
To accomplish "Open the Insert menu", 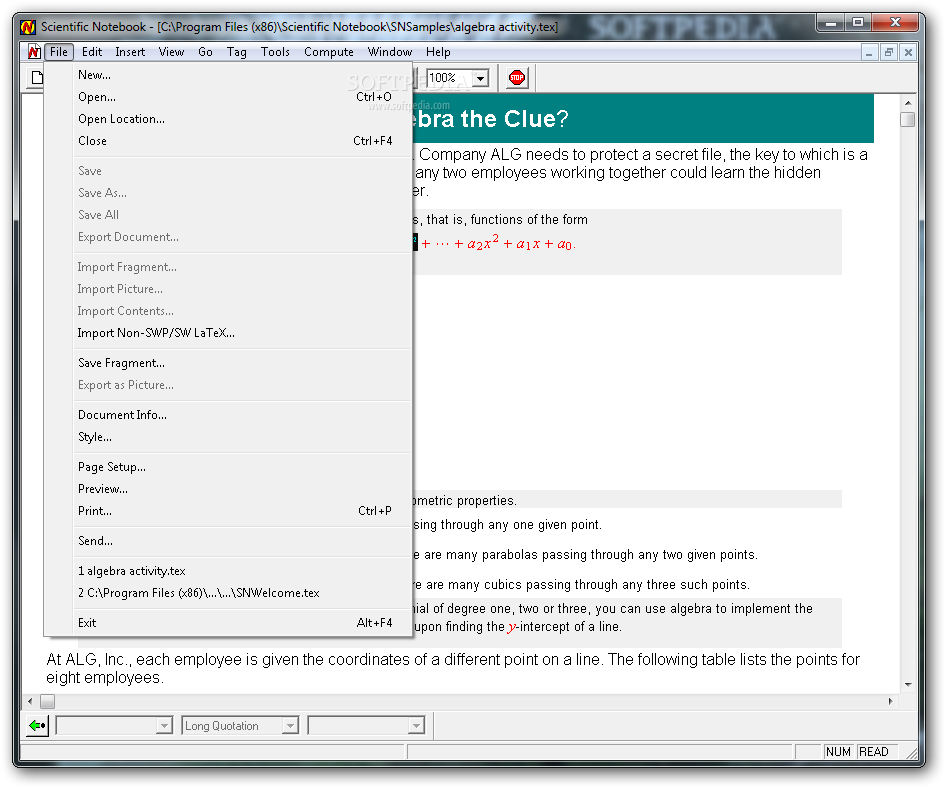I will [130, 52].
